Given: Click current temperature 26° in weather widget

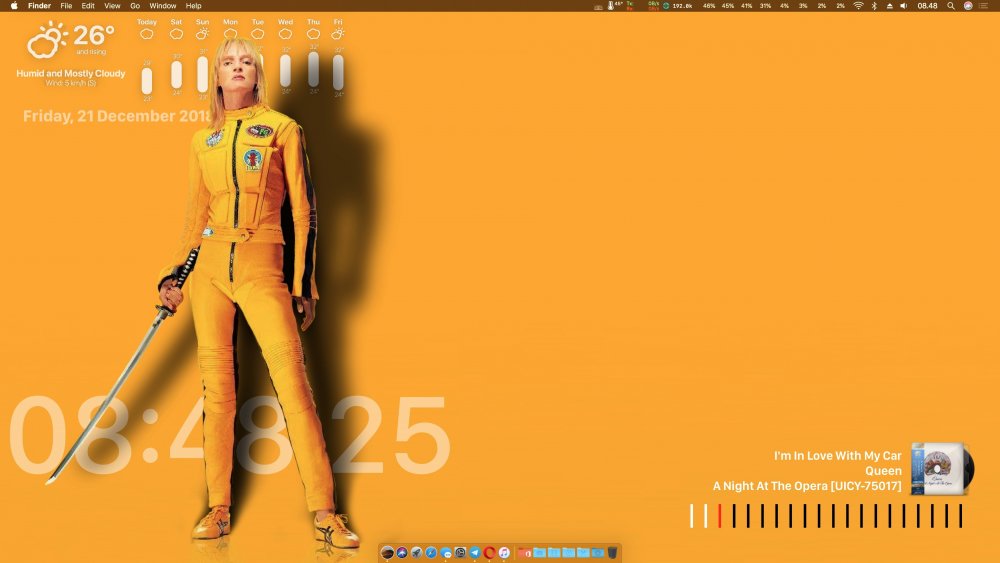Looking at the screenshot, I should (94, 34).
